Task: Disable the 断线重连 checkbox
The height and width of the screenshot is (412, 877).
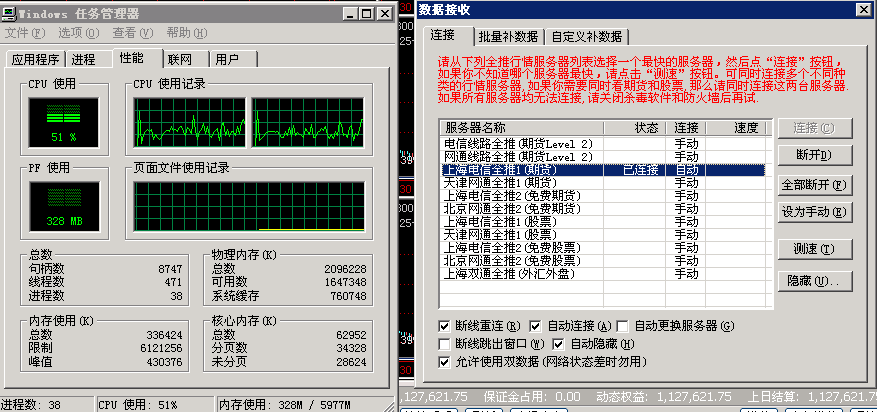Action: coord(445,326)
